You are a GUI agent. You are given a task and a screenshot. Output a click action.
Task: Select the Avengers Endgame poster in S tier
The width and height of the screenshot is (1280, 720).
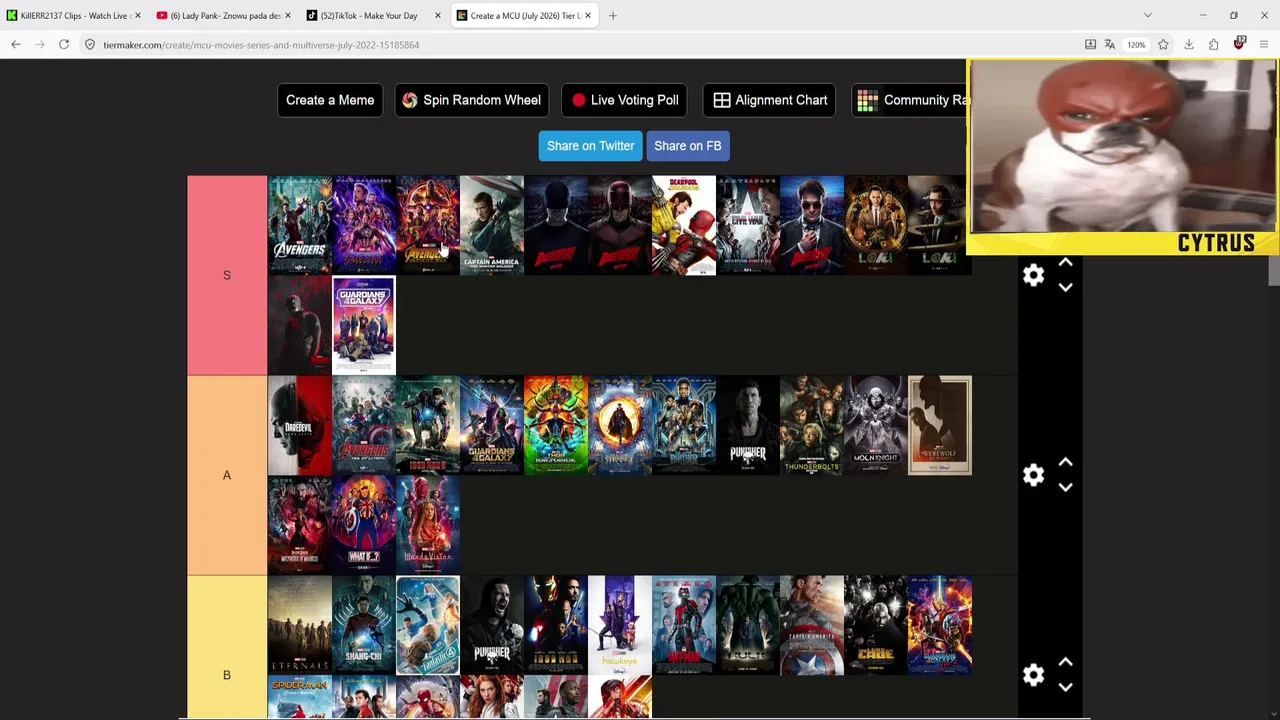[364, 225]
